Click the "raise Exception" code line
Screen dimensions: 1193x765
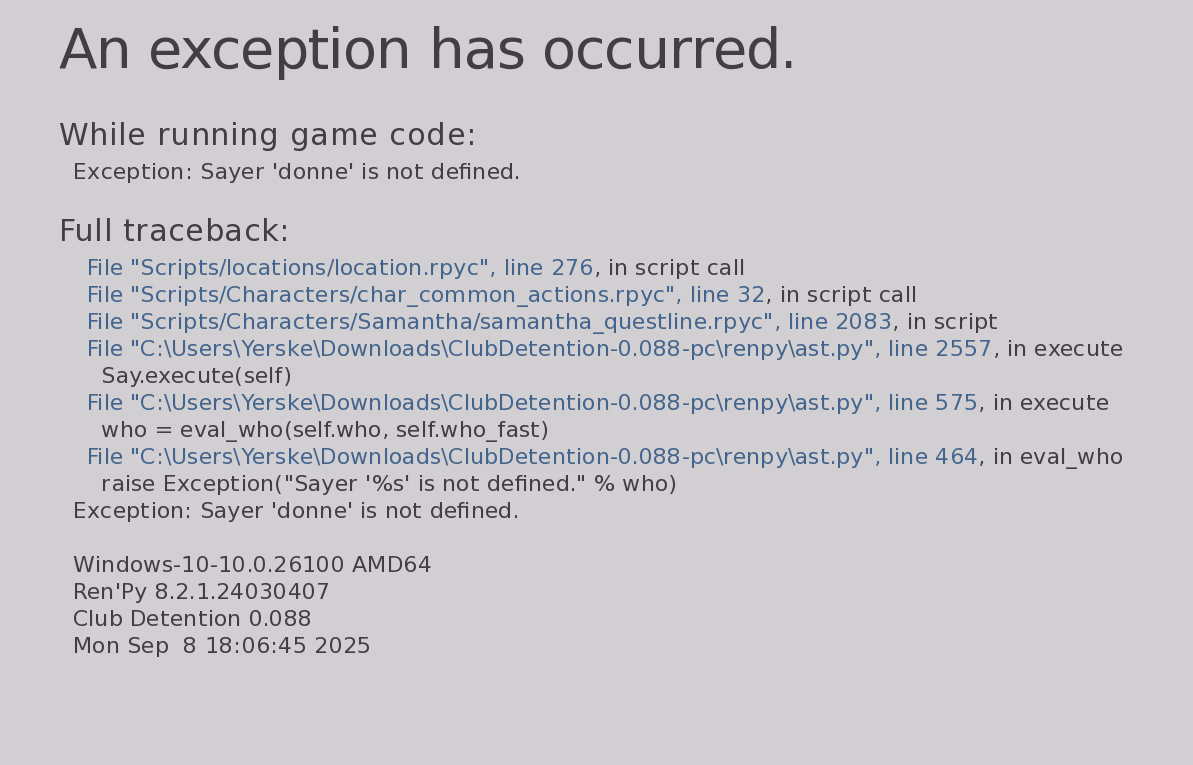coord(389,484)
